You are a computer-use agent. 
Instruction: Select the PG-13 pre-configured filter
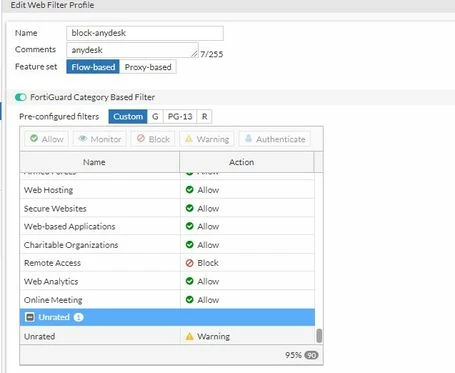(180, 117)
